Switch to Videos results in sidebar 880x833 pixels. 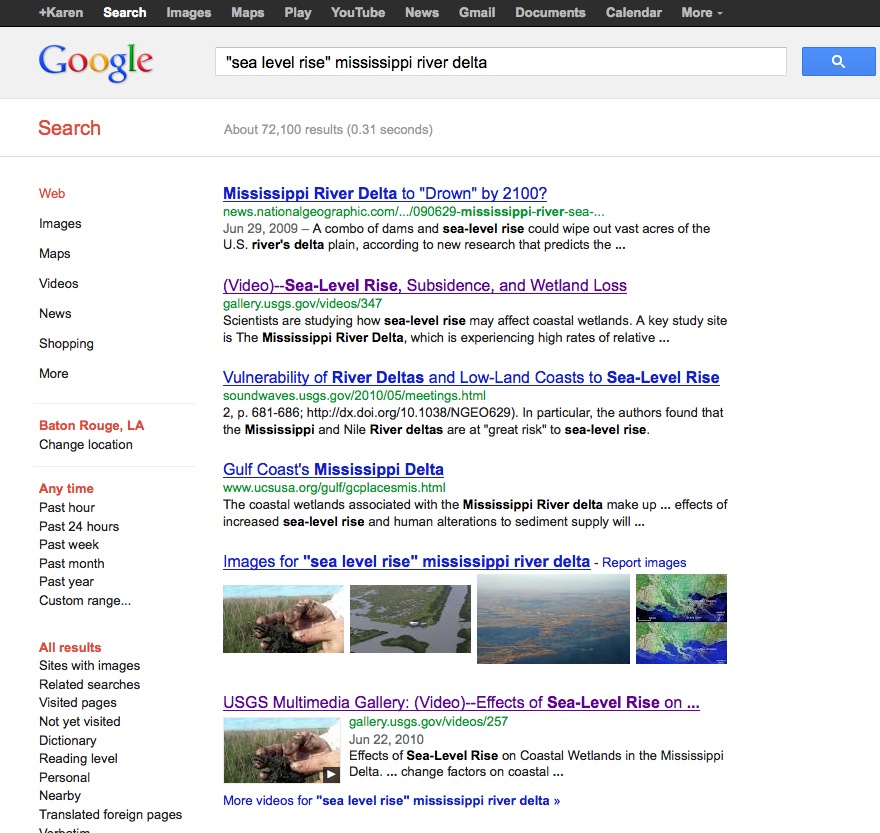point(59,283)
